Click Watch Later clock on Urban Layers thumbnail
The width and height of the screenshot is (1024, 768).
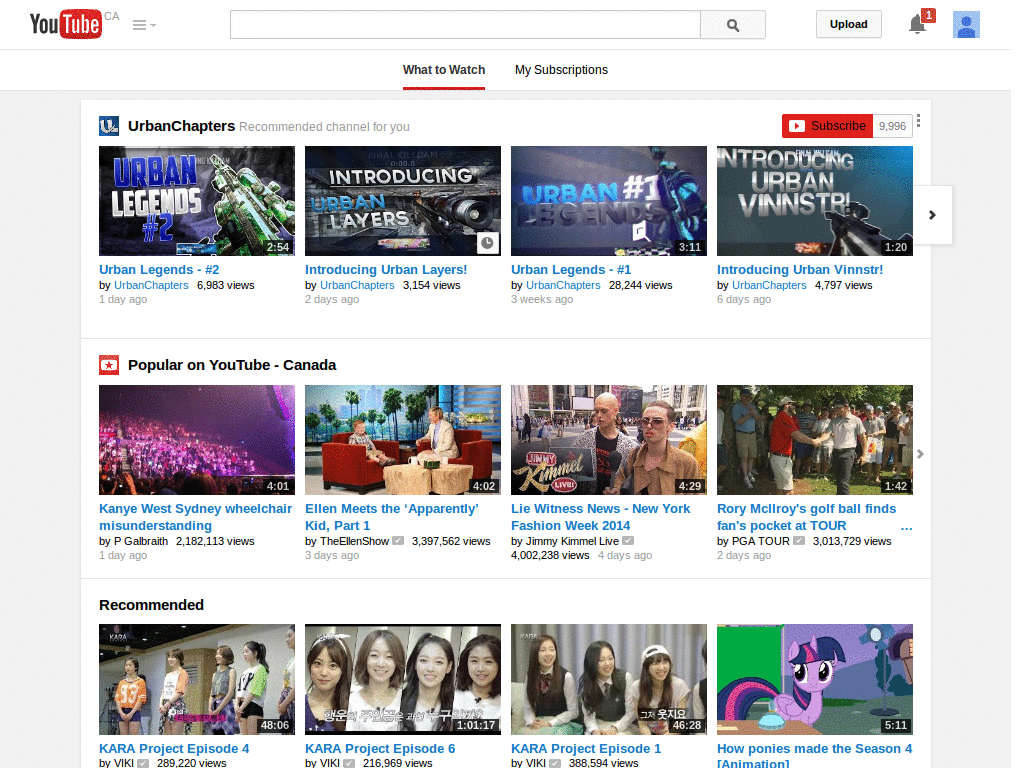487,243
